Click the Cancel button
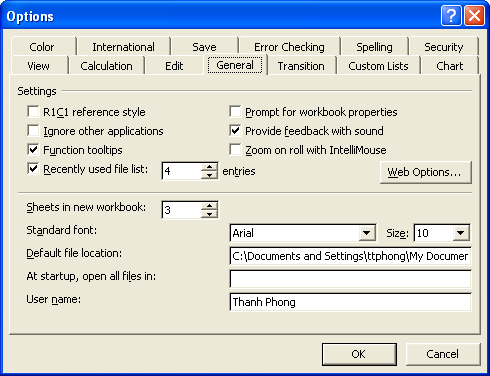This screenshot has width=490, height=376. point(443,354)
